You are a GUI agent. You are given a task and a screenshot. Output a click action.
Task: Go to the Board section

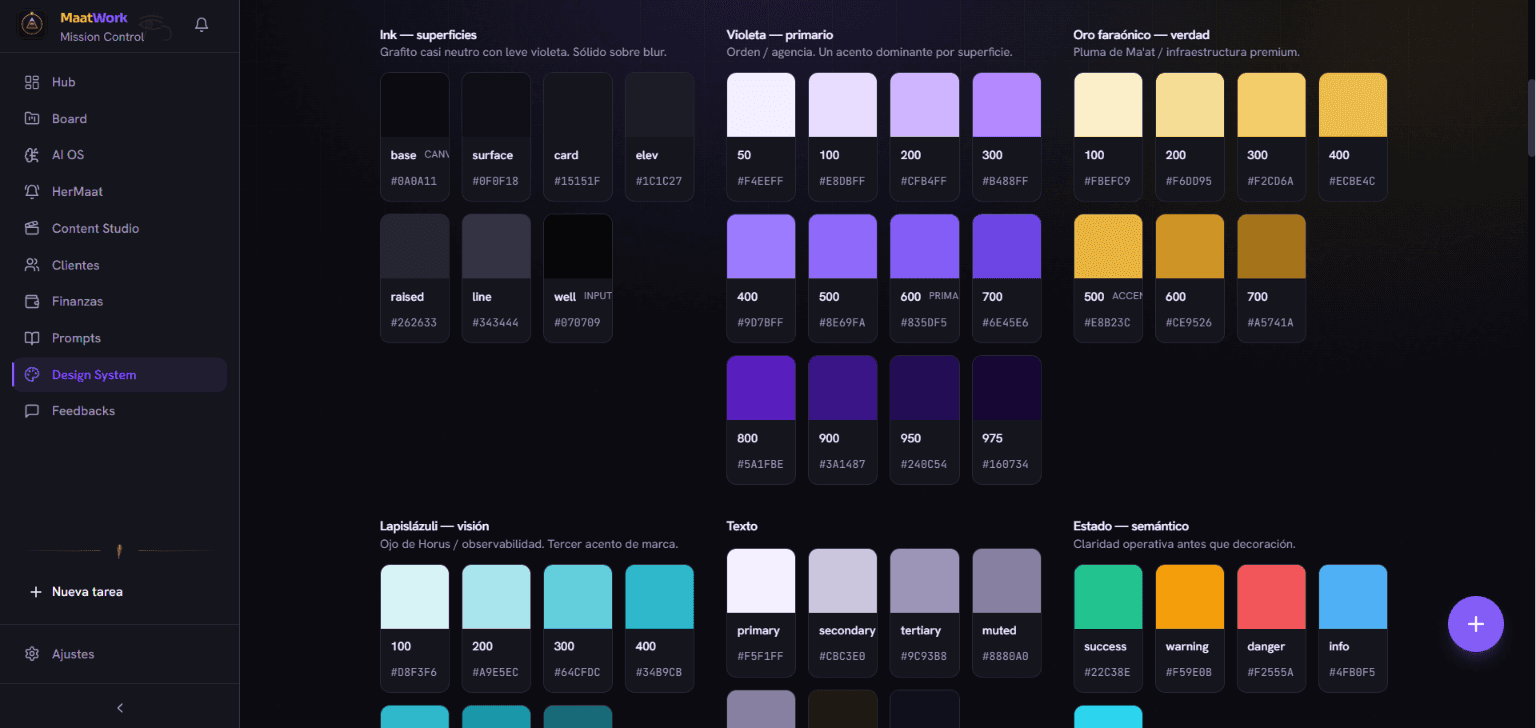pos(120,118)
